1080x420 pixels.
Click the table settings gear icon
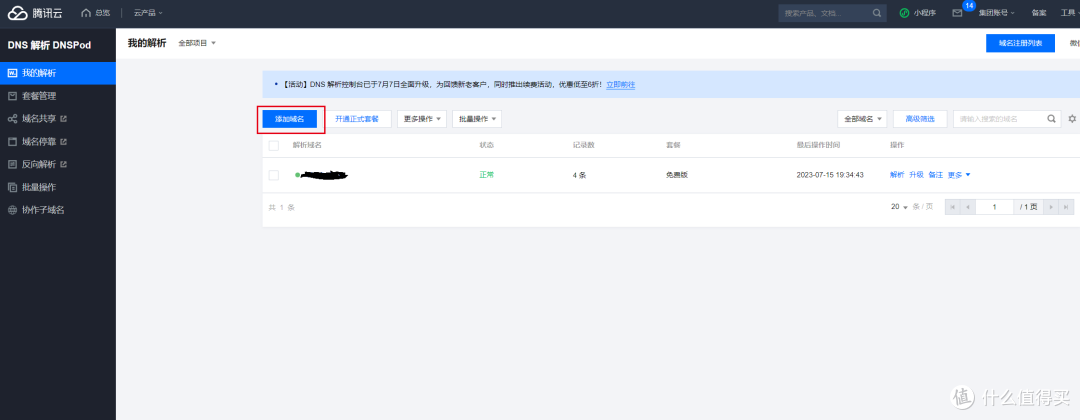pyautogui.click(x=1072, y=118)
